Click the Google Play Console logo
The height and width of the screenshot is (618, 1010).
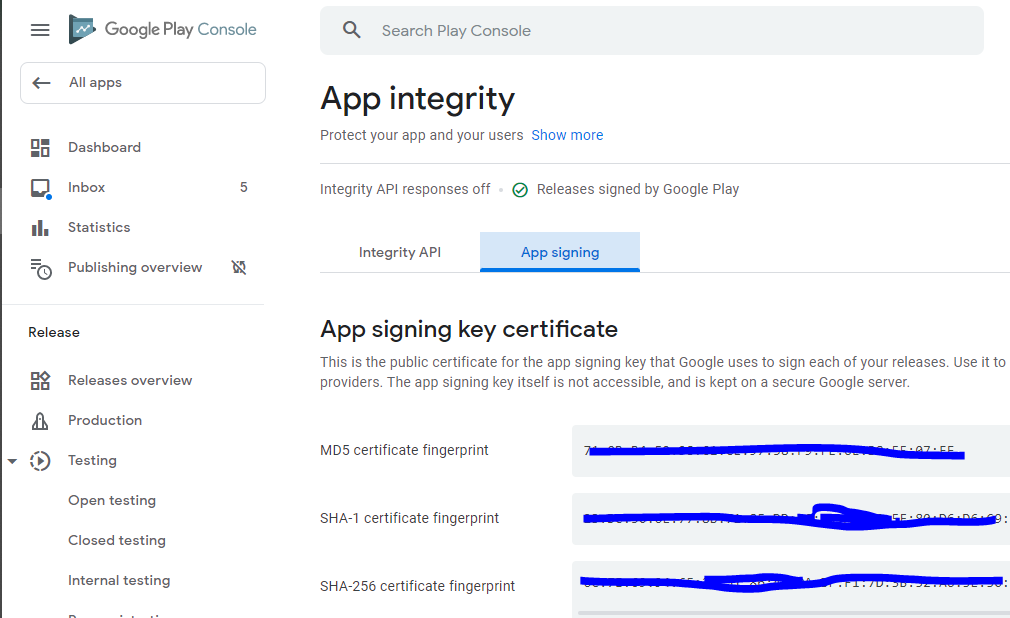pyautogui.click(x=163, y=30)
